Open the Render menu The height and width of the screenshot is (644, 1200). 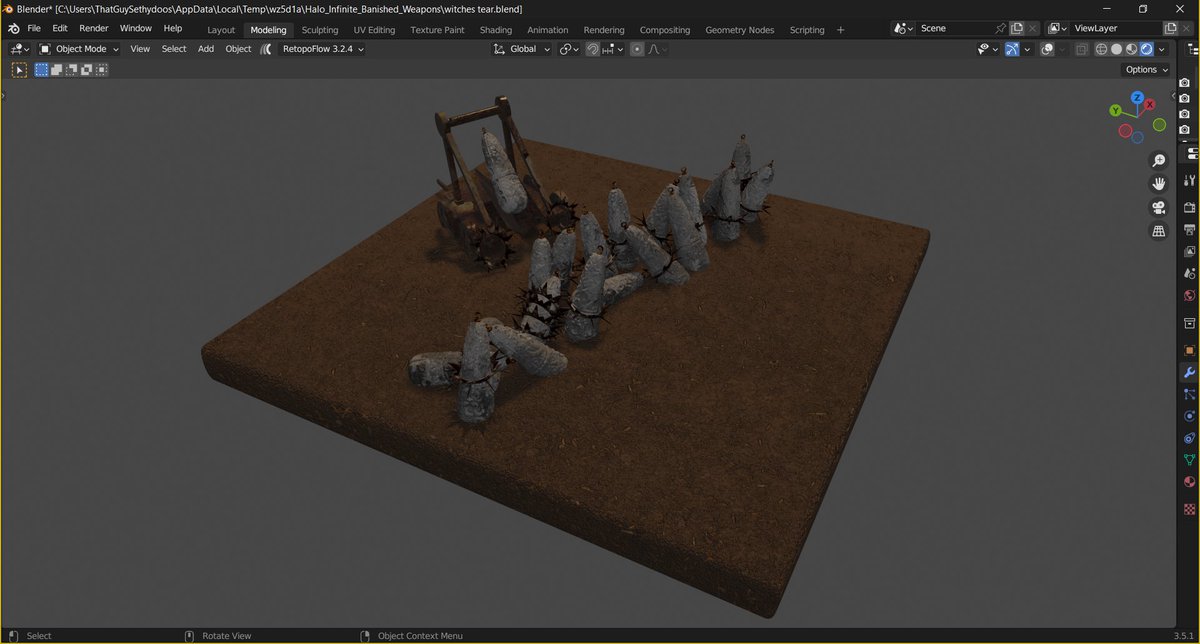(x=94, y=29)
